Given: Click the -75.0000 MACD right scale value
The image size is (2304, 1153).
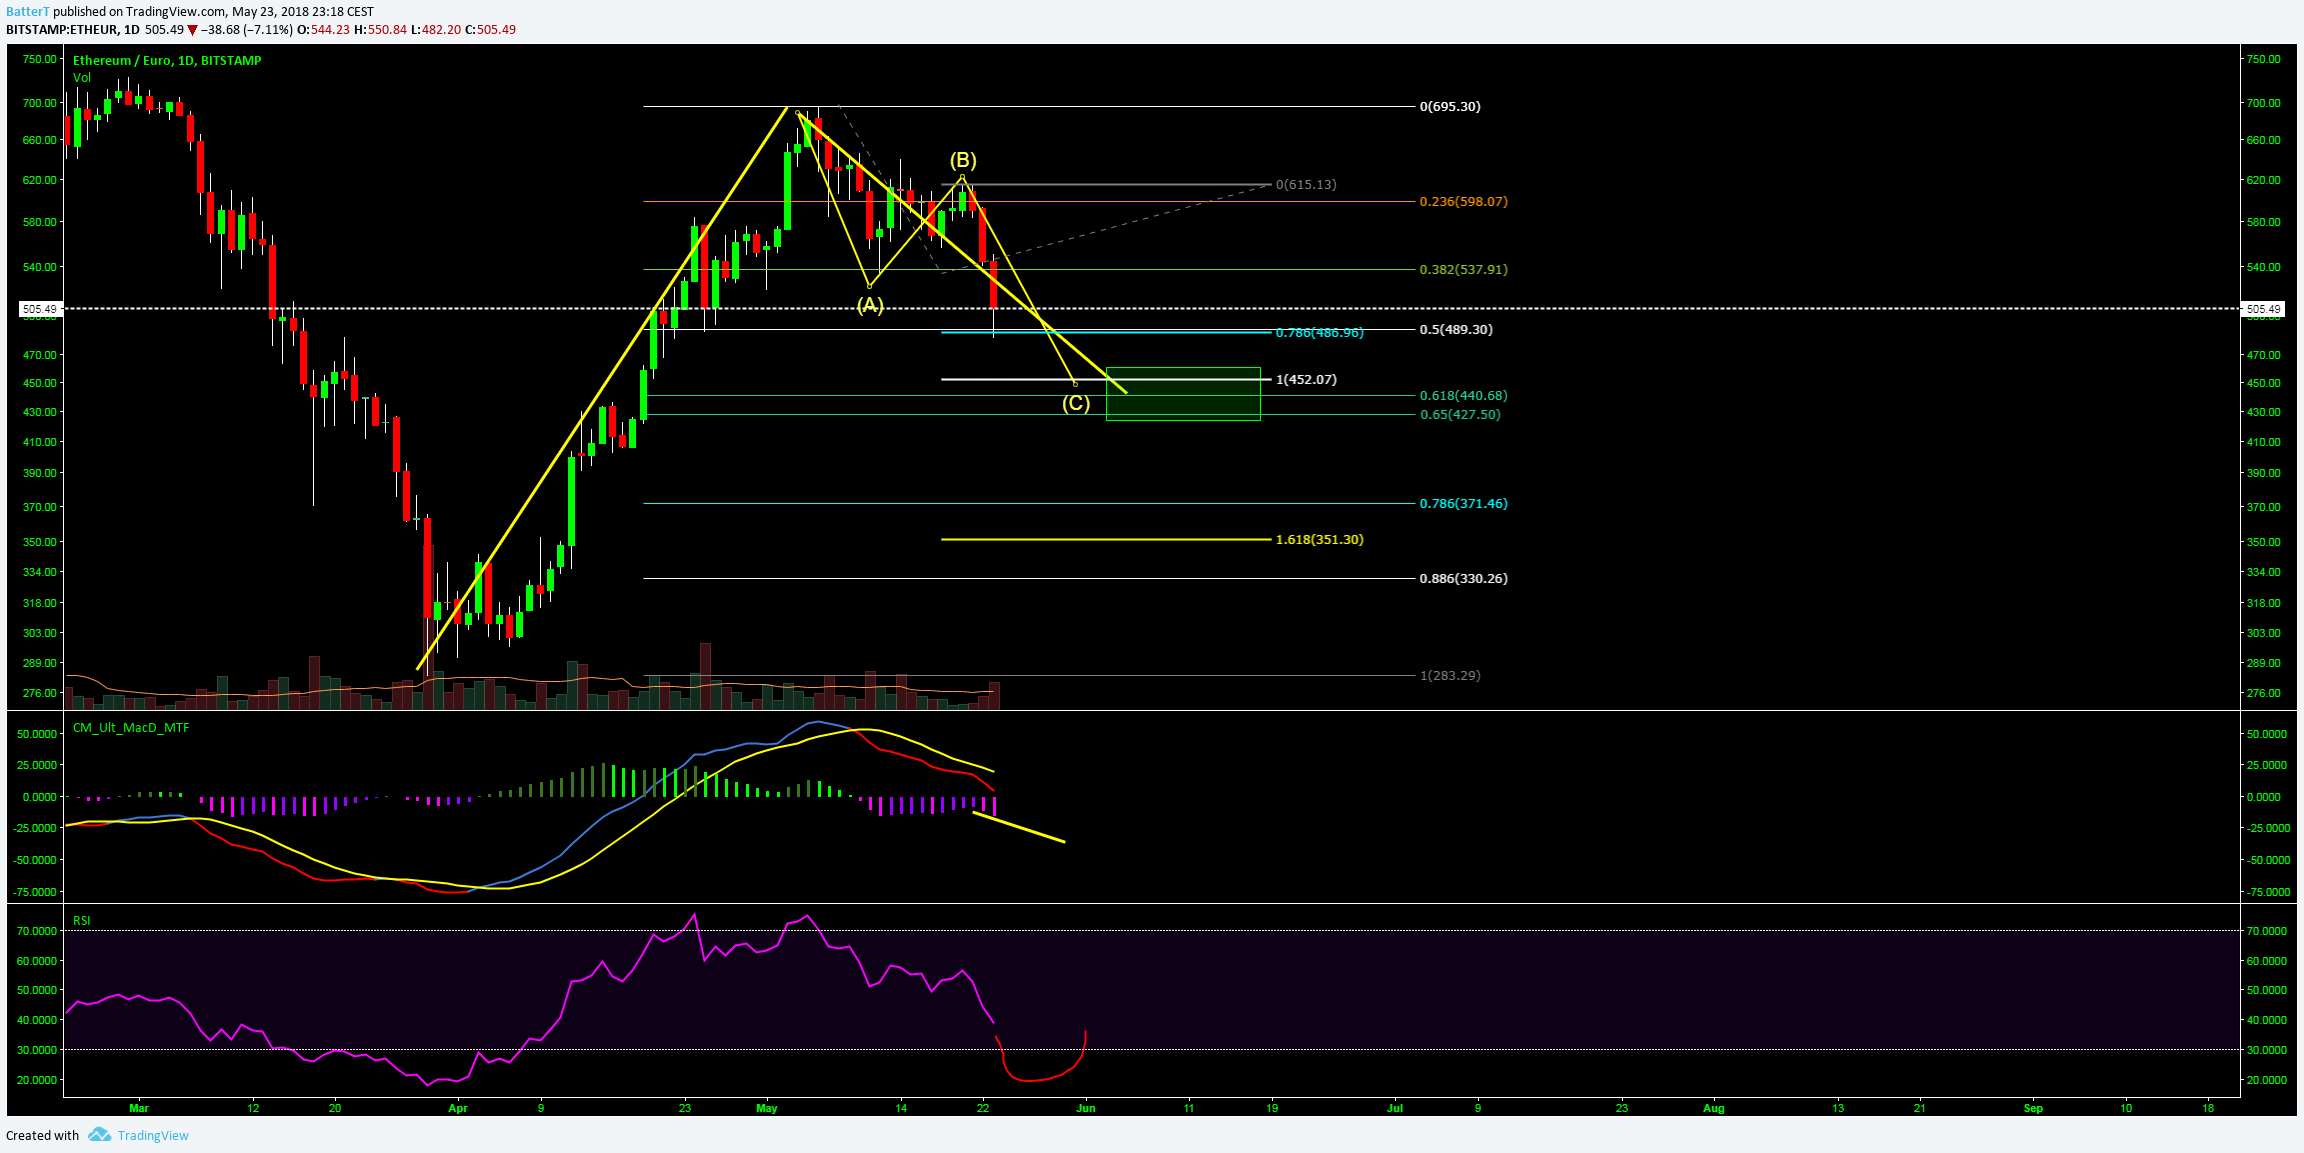Looking at the screenshot, I should pyautogui.click(x=2267, y=892).
